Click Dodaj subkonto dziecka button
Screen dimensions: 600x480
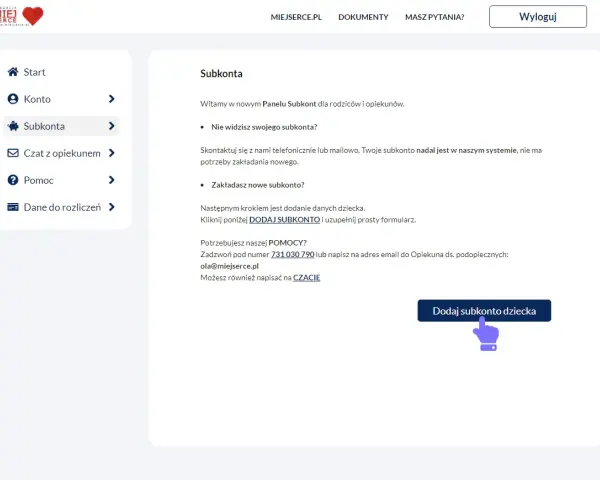click(x=484, y=310)
